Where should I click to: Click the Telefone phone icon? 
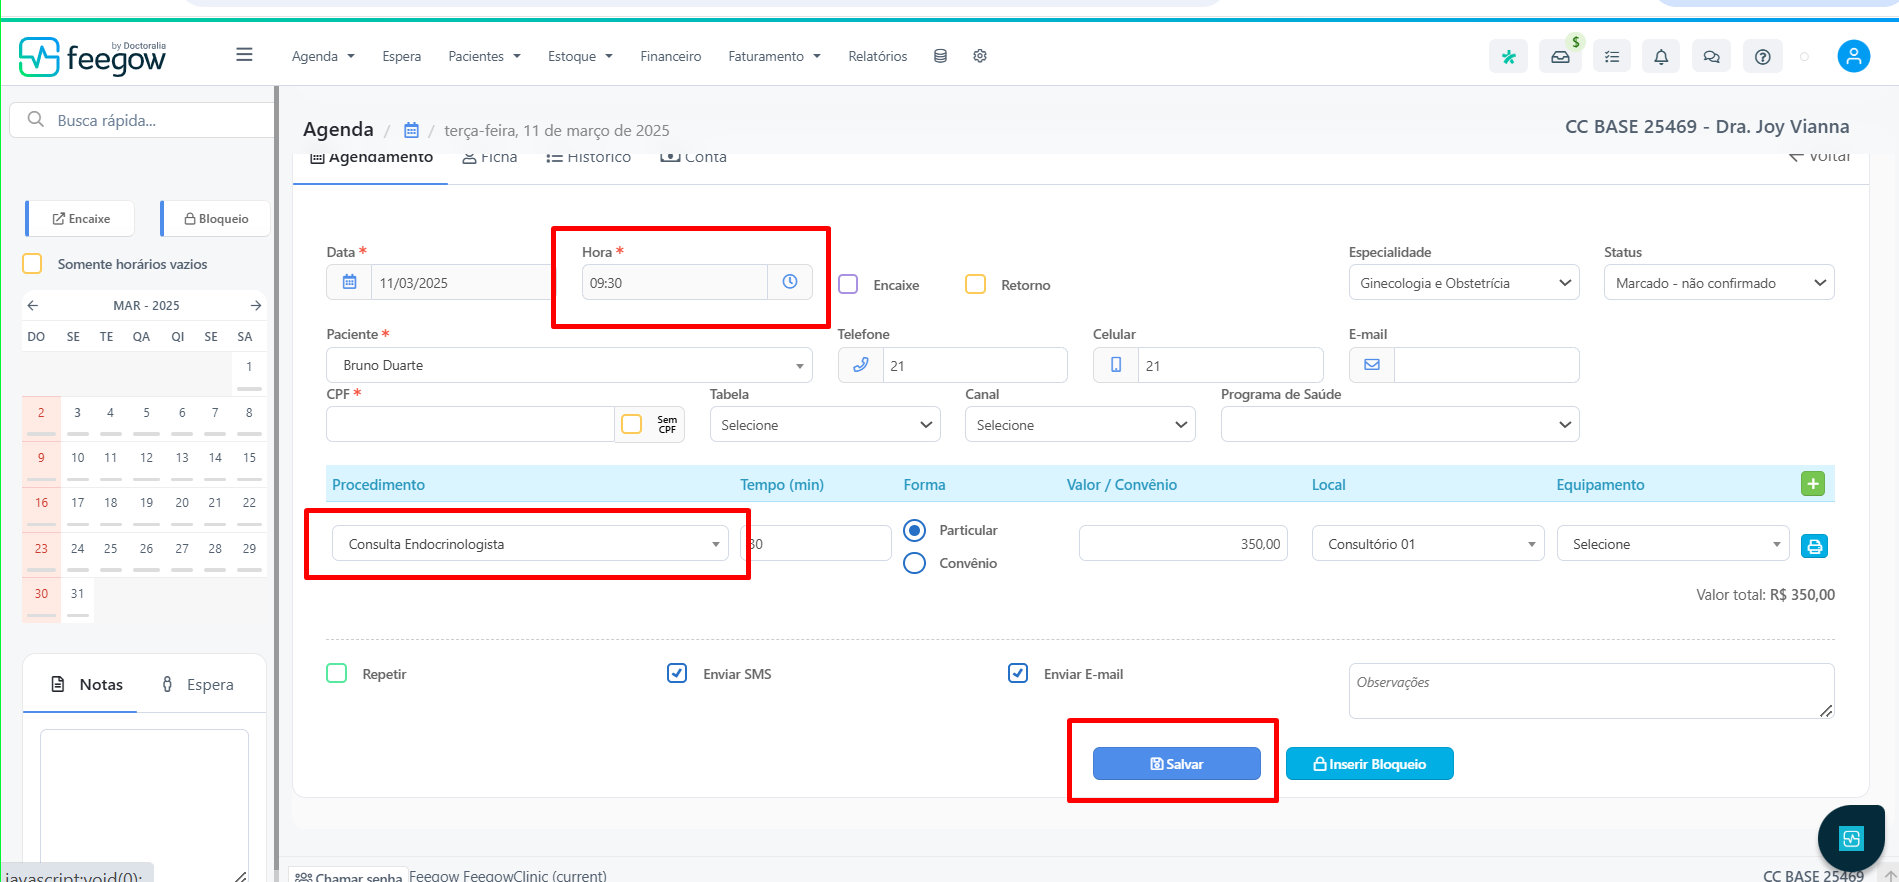[x=861, y=365]
